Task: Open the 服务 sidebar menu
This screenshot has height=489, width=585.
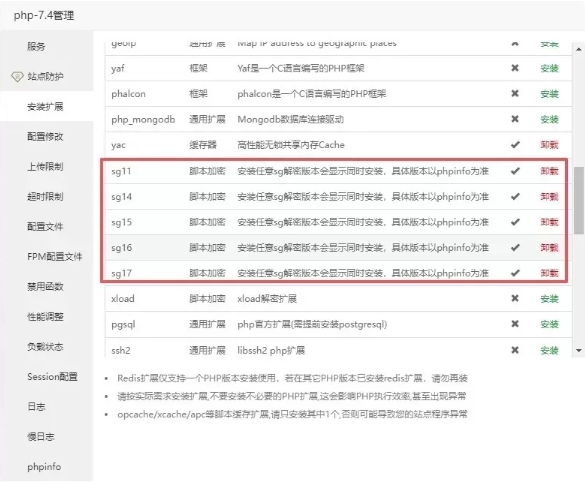Action: pyautogui.click(x=36, y=46)
